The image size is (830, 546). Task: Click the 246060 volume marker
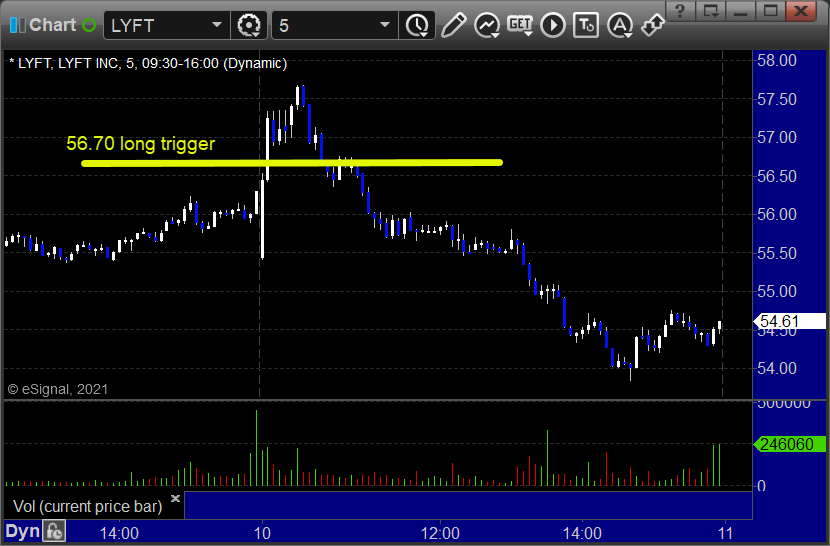click(789, 444)
